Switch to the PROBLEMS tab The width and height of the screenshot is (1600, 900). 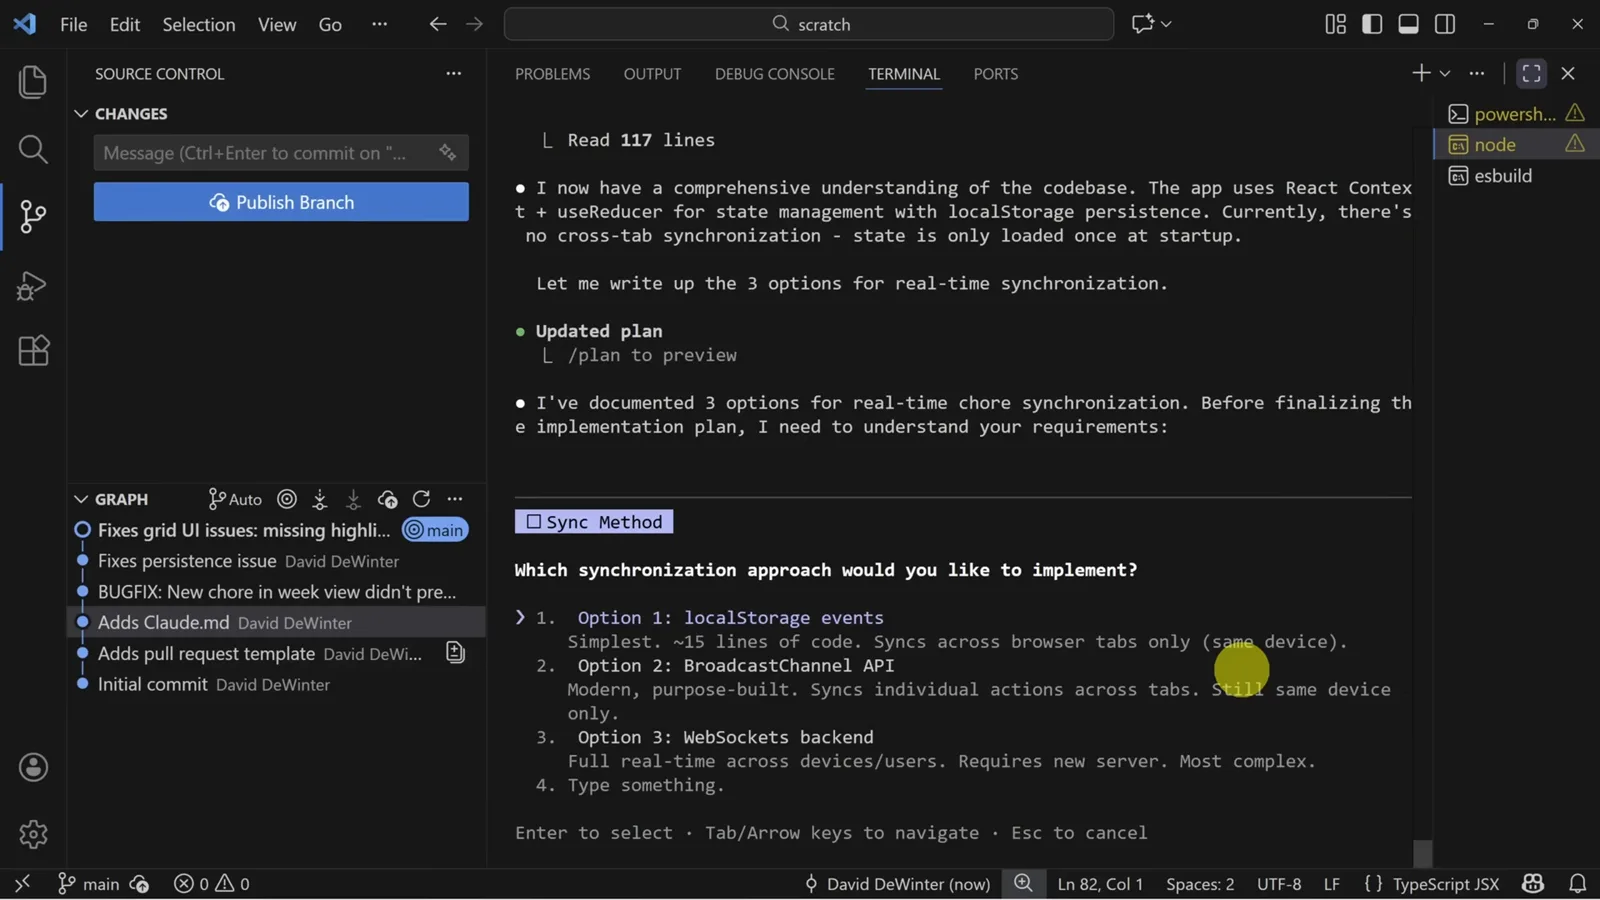click(552, 74)
